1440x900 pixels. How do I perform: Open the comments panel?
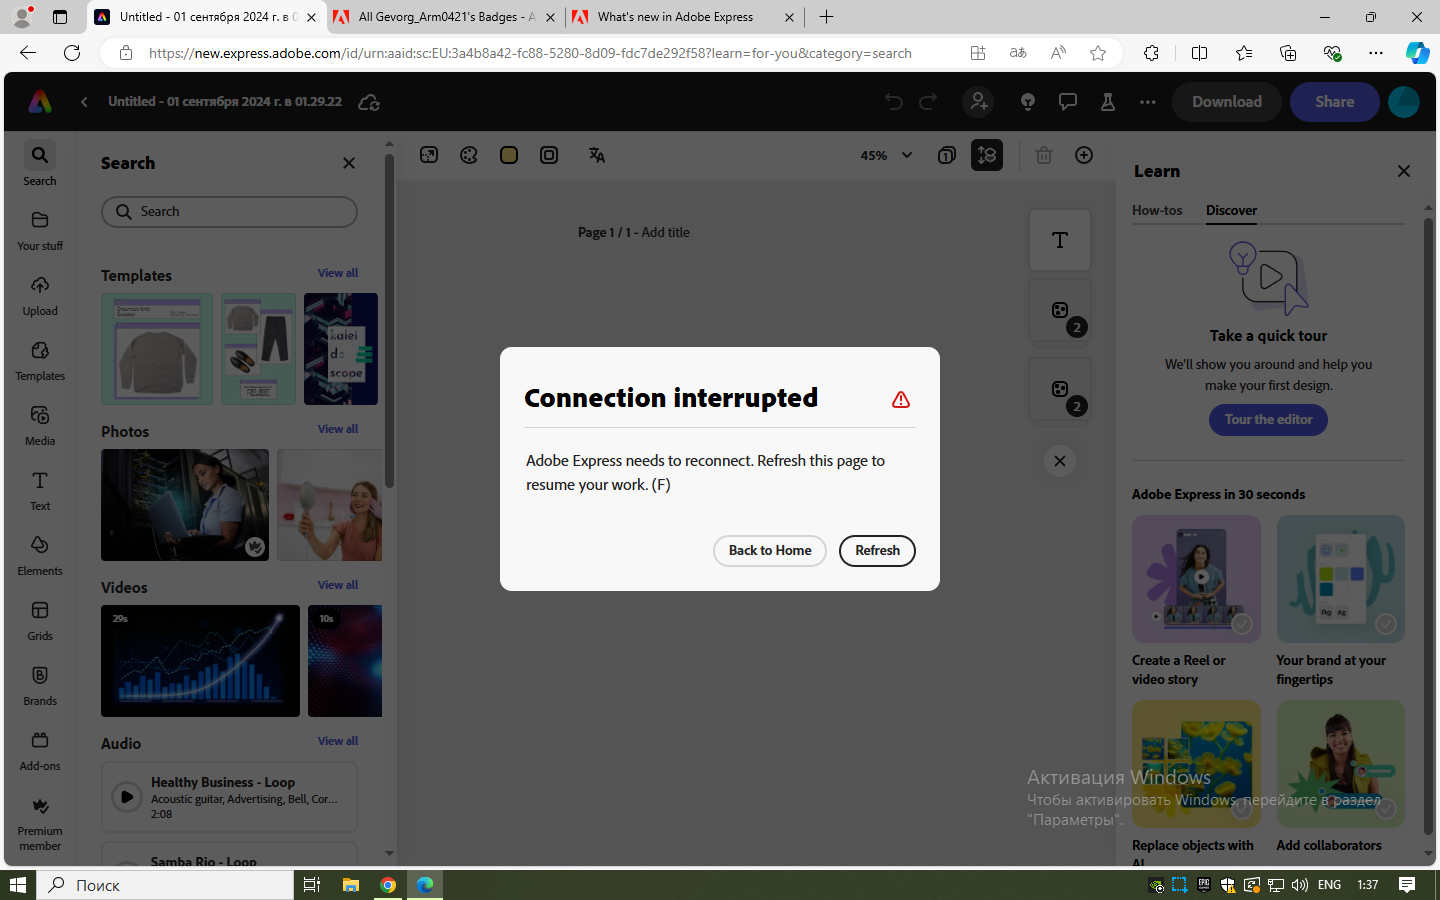[1068, 101]
